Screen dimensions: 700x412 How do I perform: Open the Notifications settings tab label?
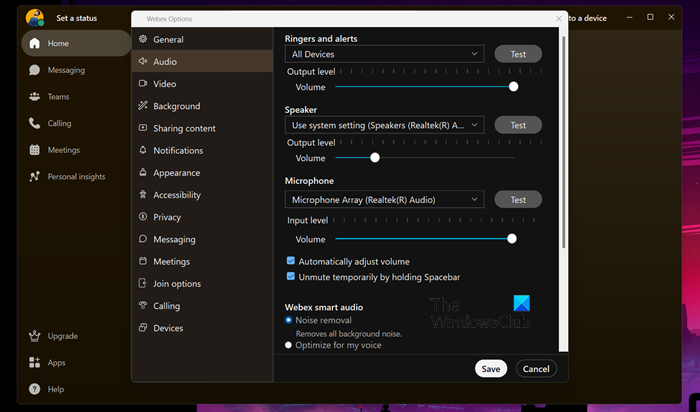[178, 150]
